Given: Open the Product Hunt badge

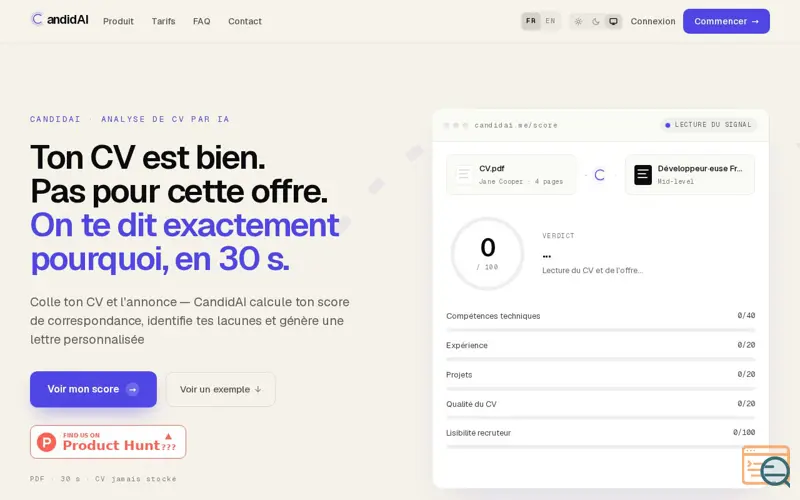Looking at the screenshot, I should (x=108, y=442).
